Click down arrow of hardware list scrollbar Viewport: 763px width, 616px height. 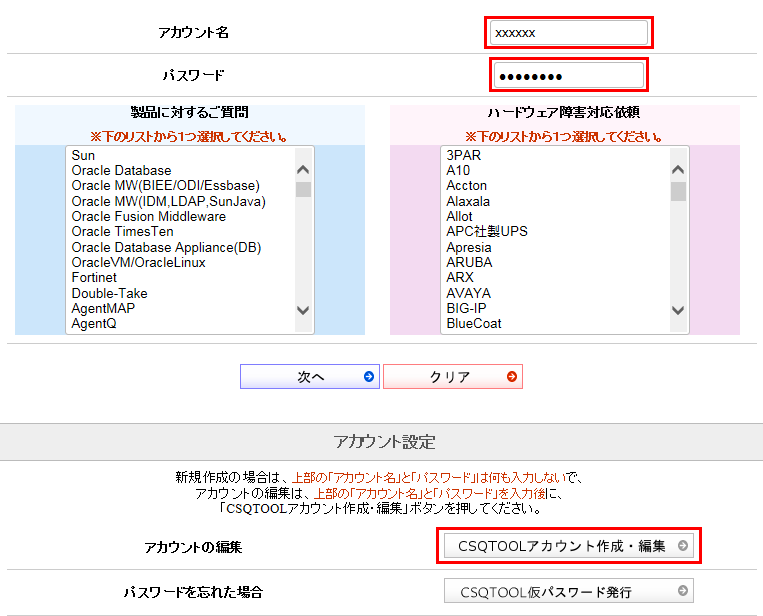coord(678,310)
